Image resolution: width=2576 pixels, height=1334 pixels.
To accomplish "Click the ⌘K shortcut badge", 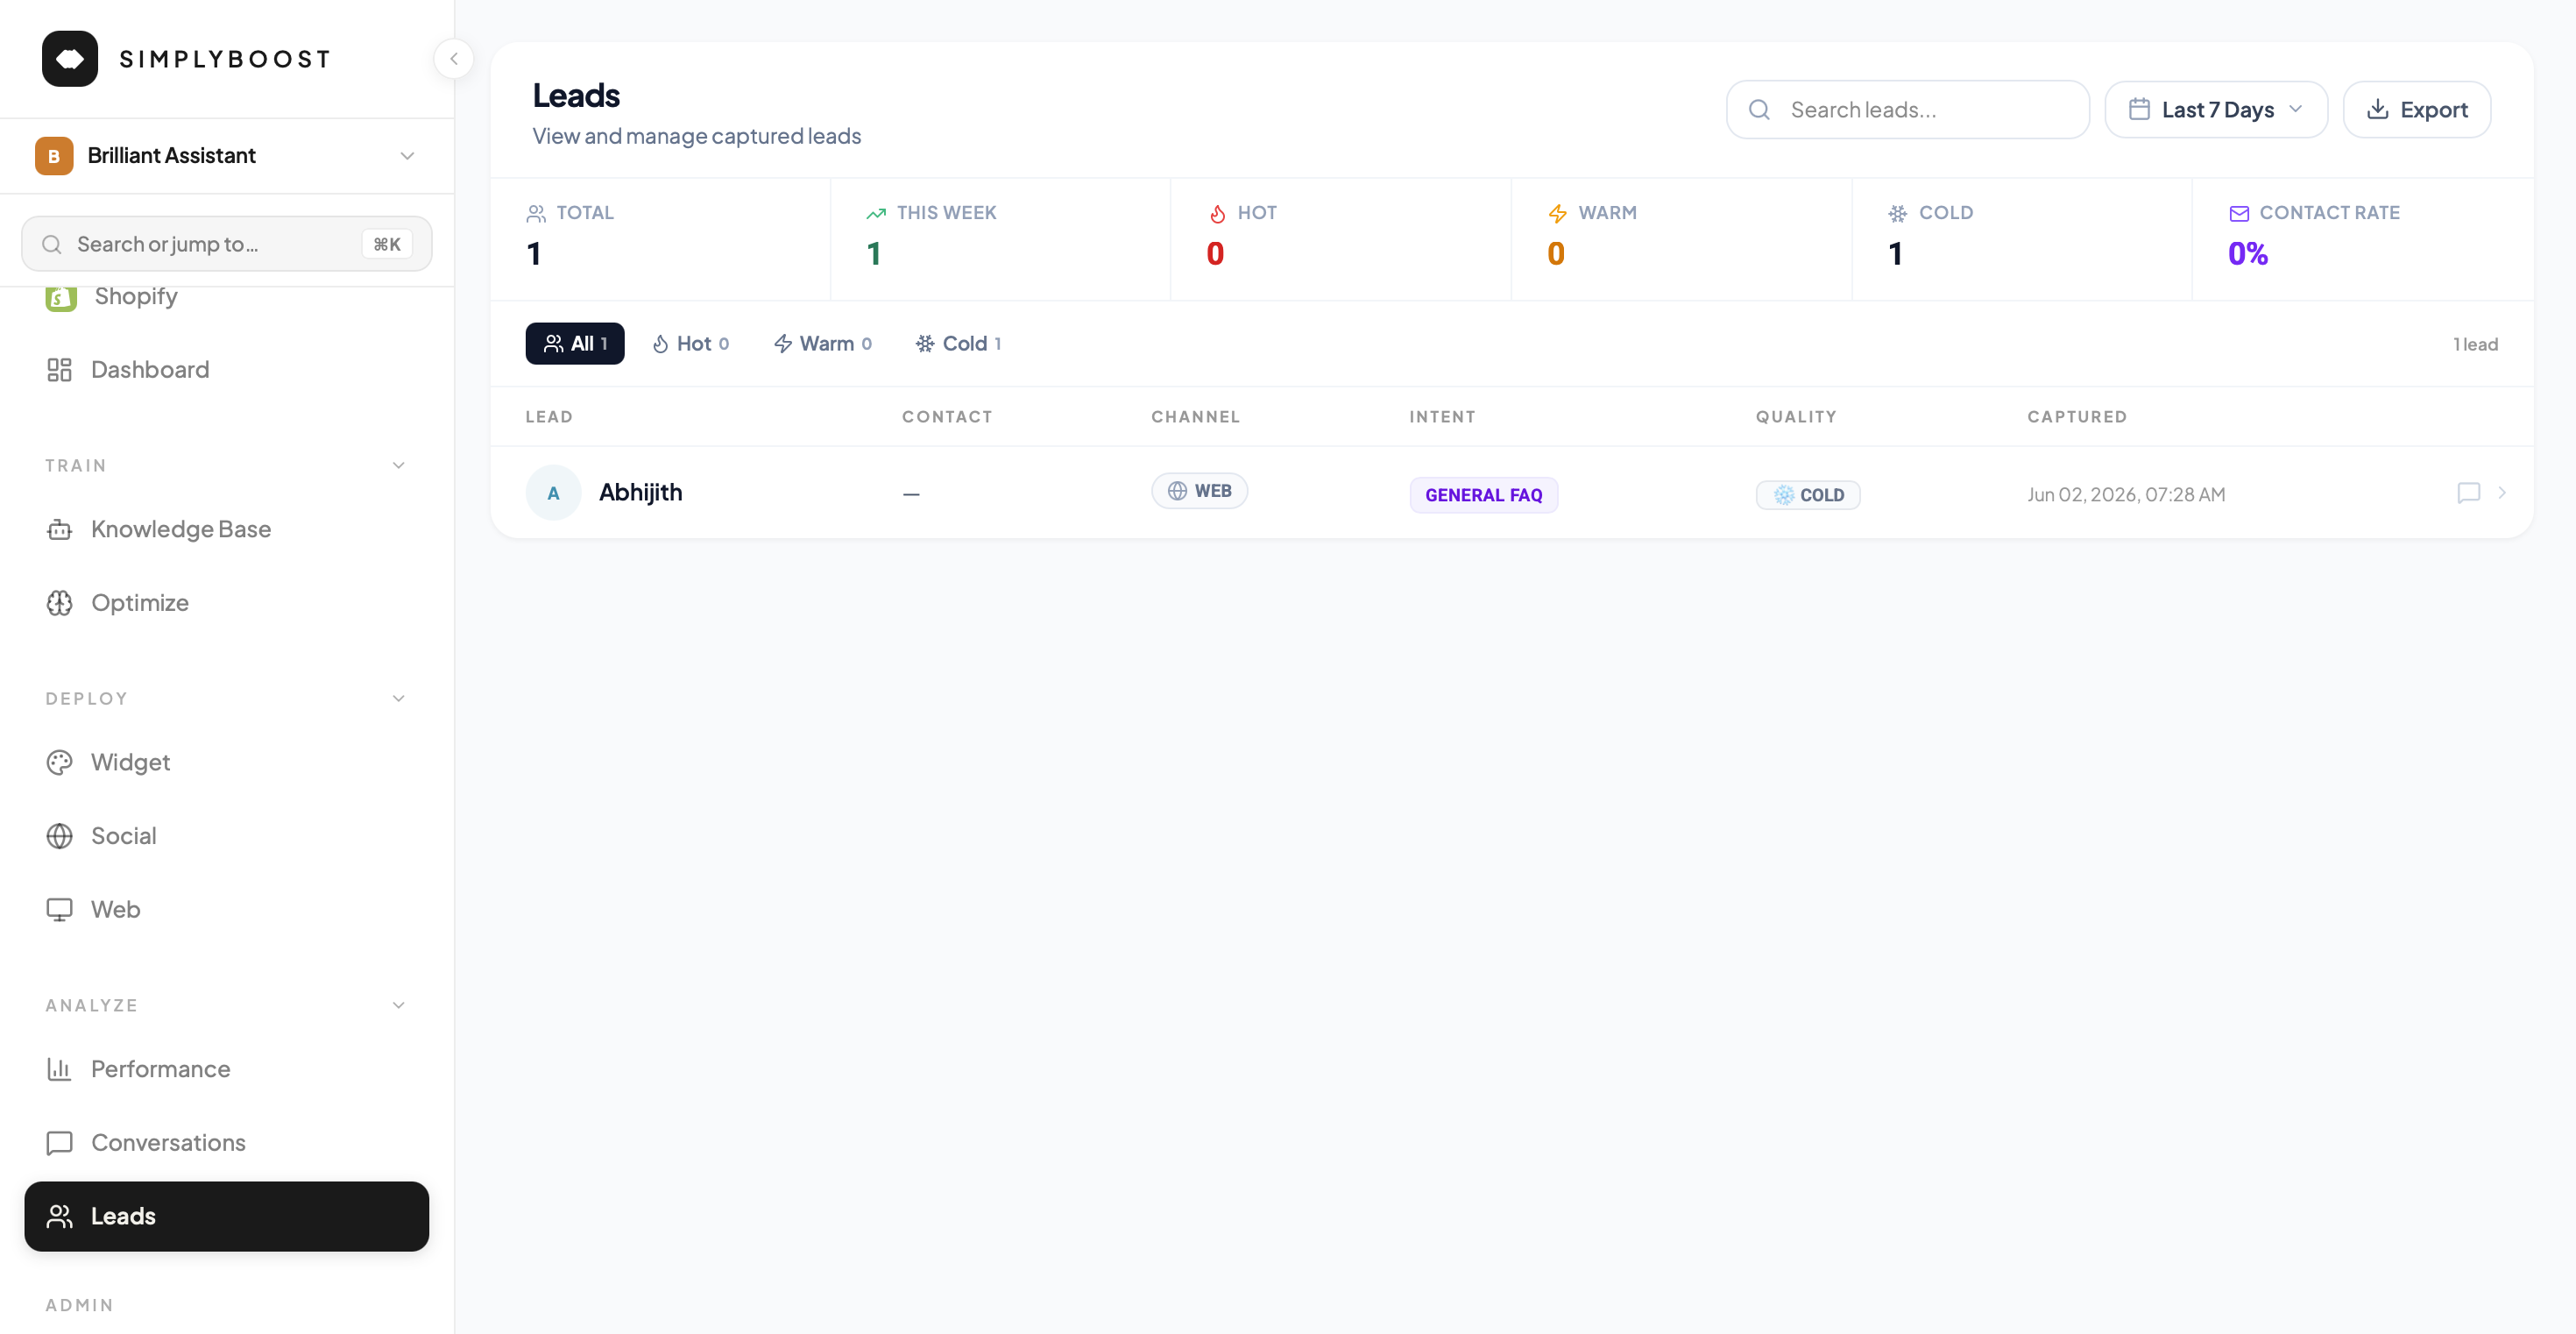I will (387, 244).
